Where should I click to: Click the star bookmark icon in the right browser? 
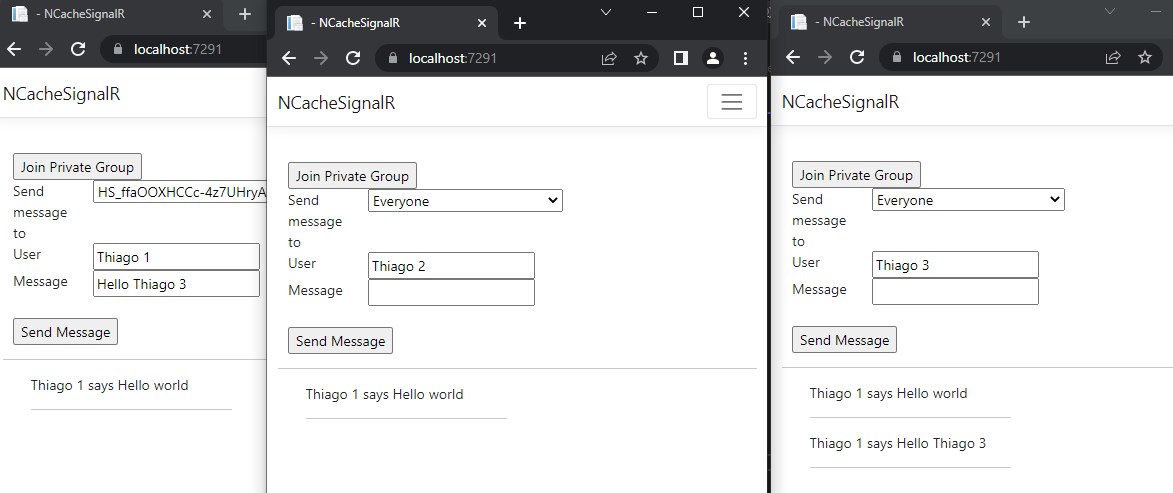pyautogui.click(x=1145, y=57)
